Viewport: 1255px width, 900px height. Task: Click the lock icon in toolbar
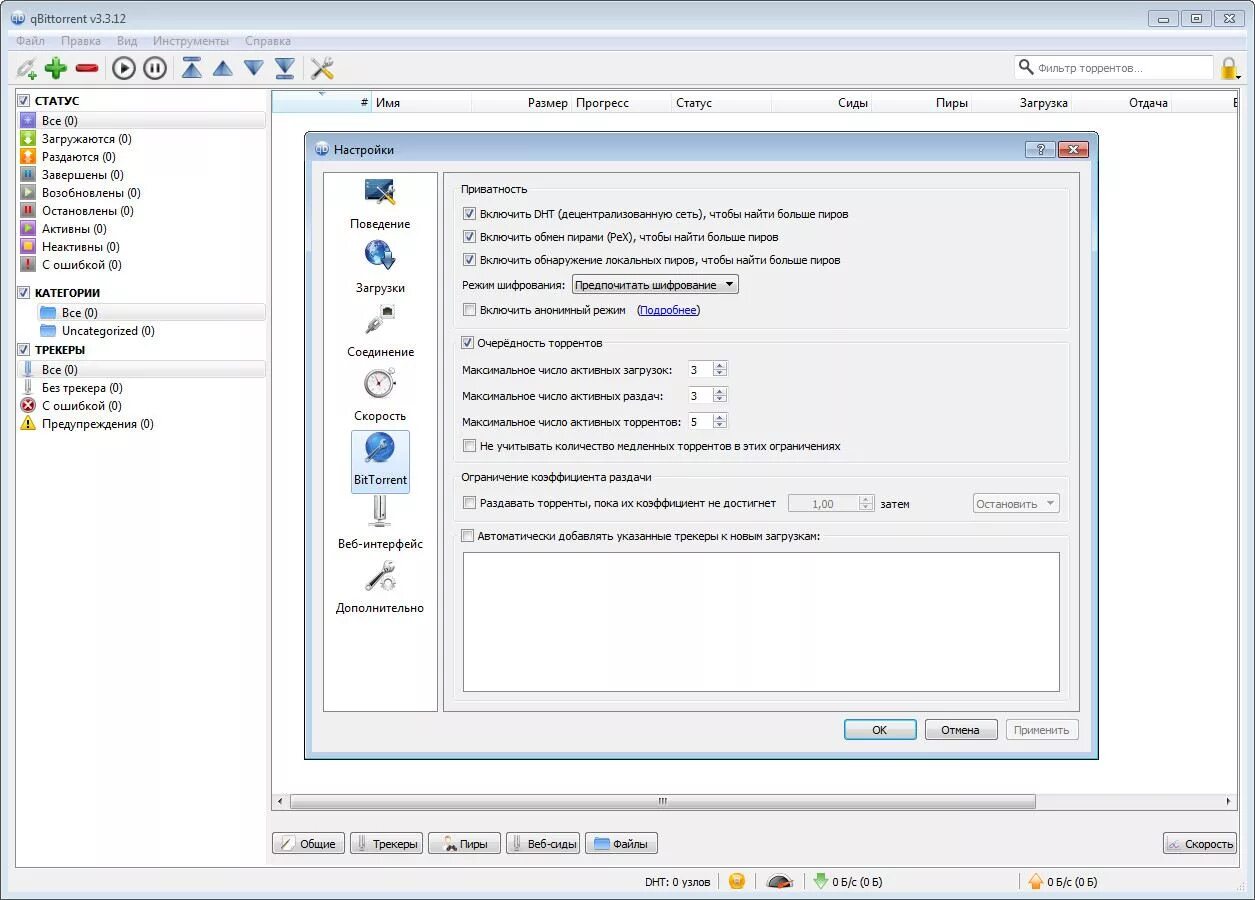point(1228,68)
